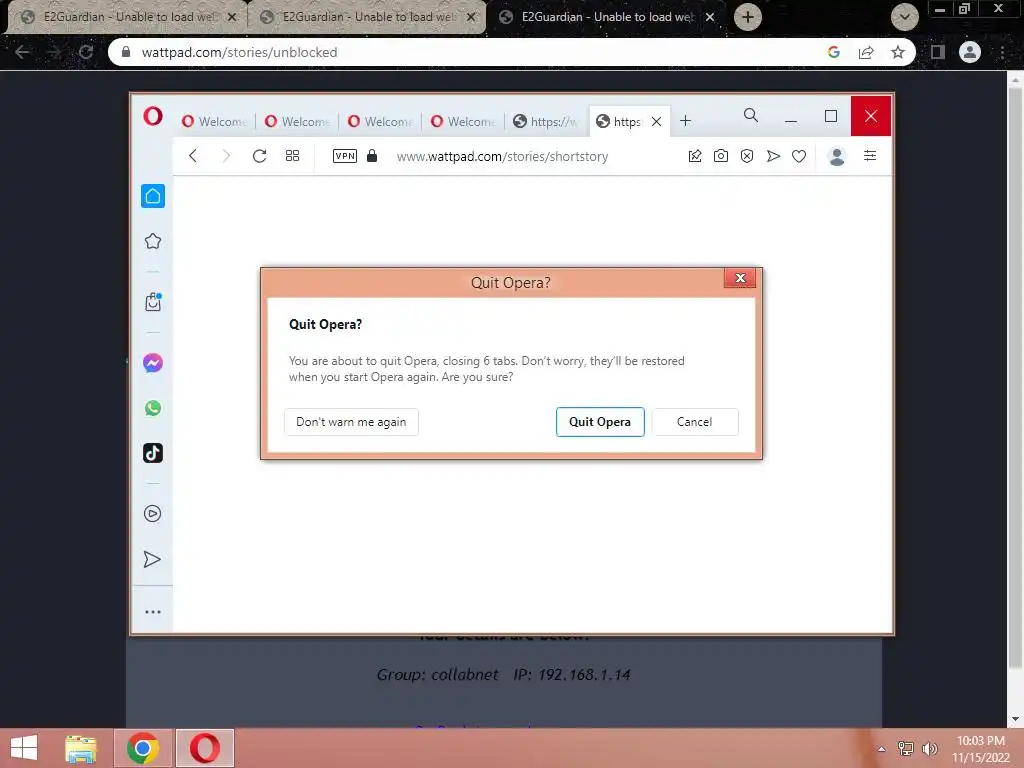This screenshot has height=768, width=1024.
Task: Open WhatsApp in Opera sidebar
Action: click(x=153, y=408)
